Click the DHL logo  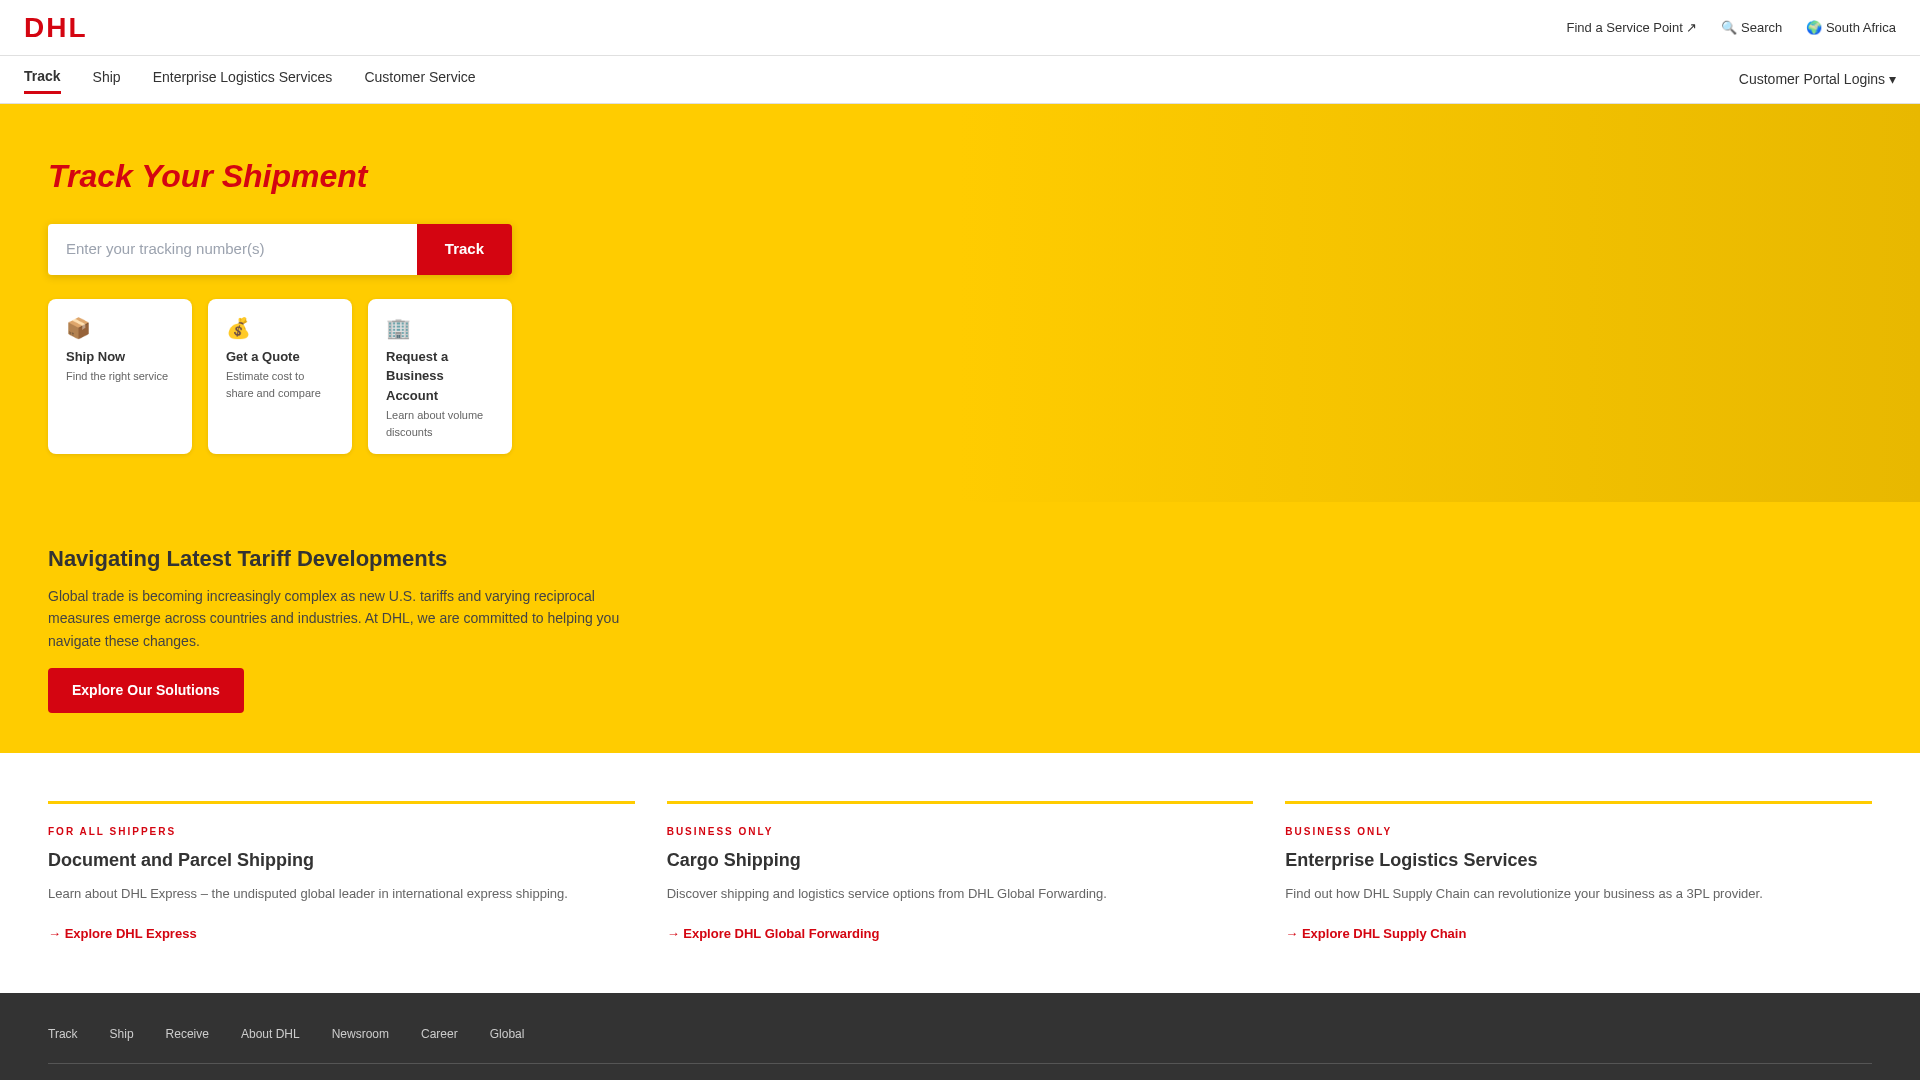click(x=55, y=28)
